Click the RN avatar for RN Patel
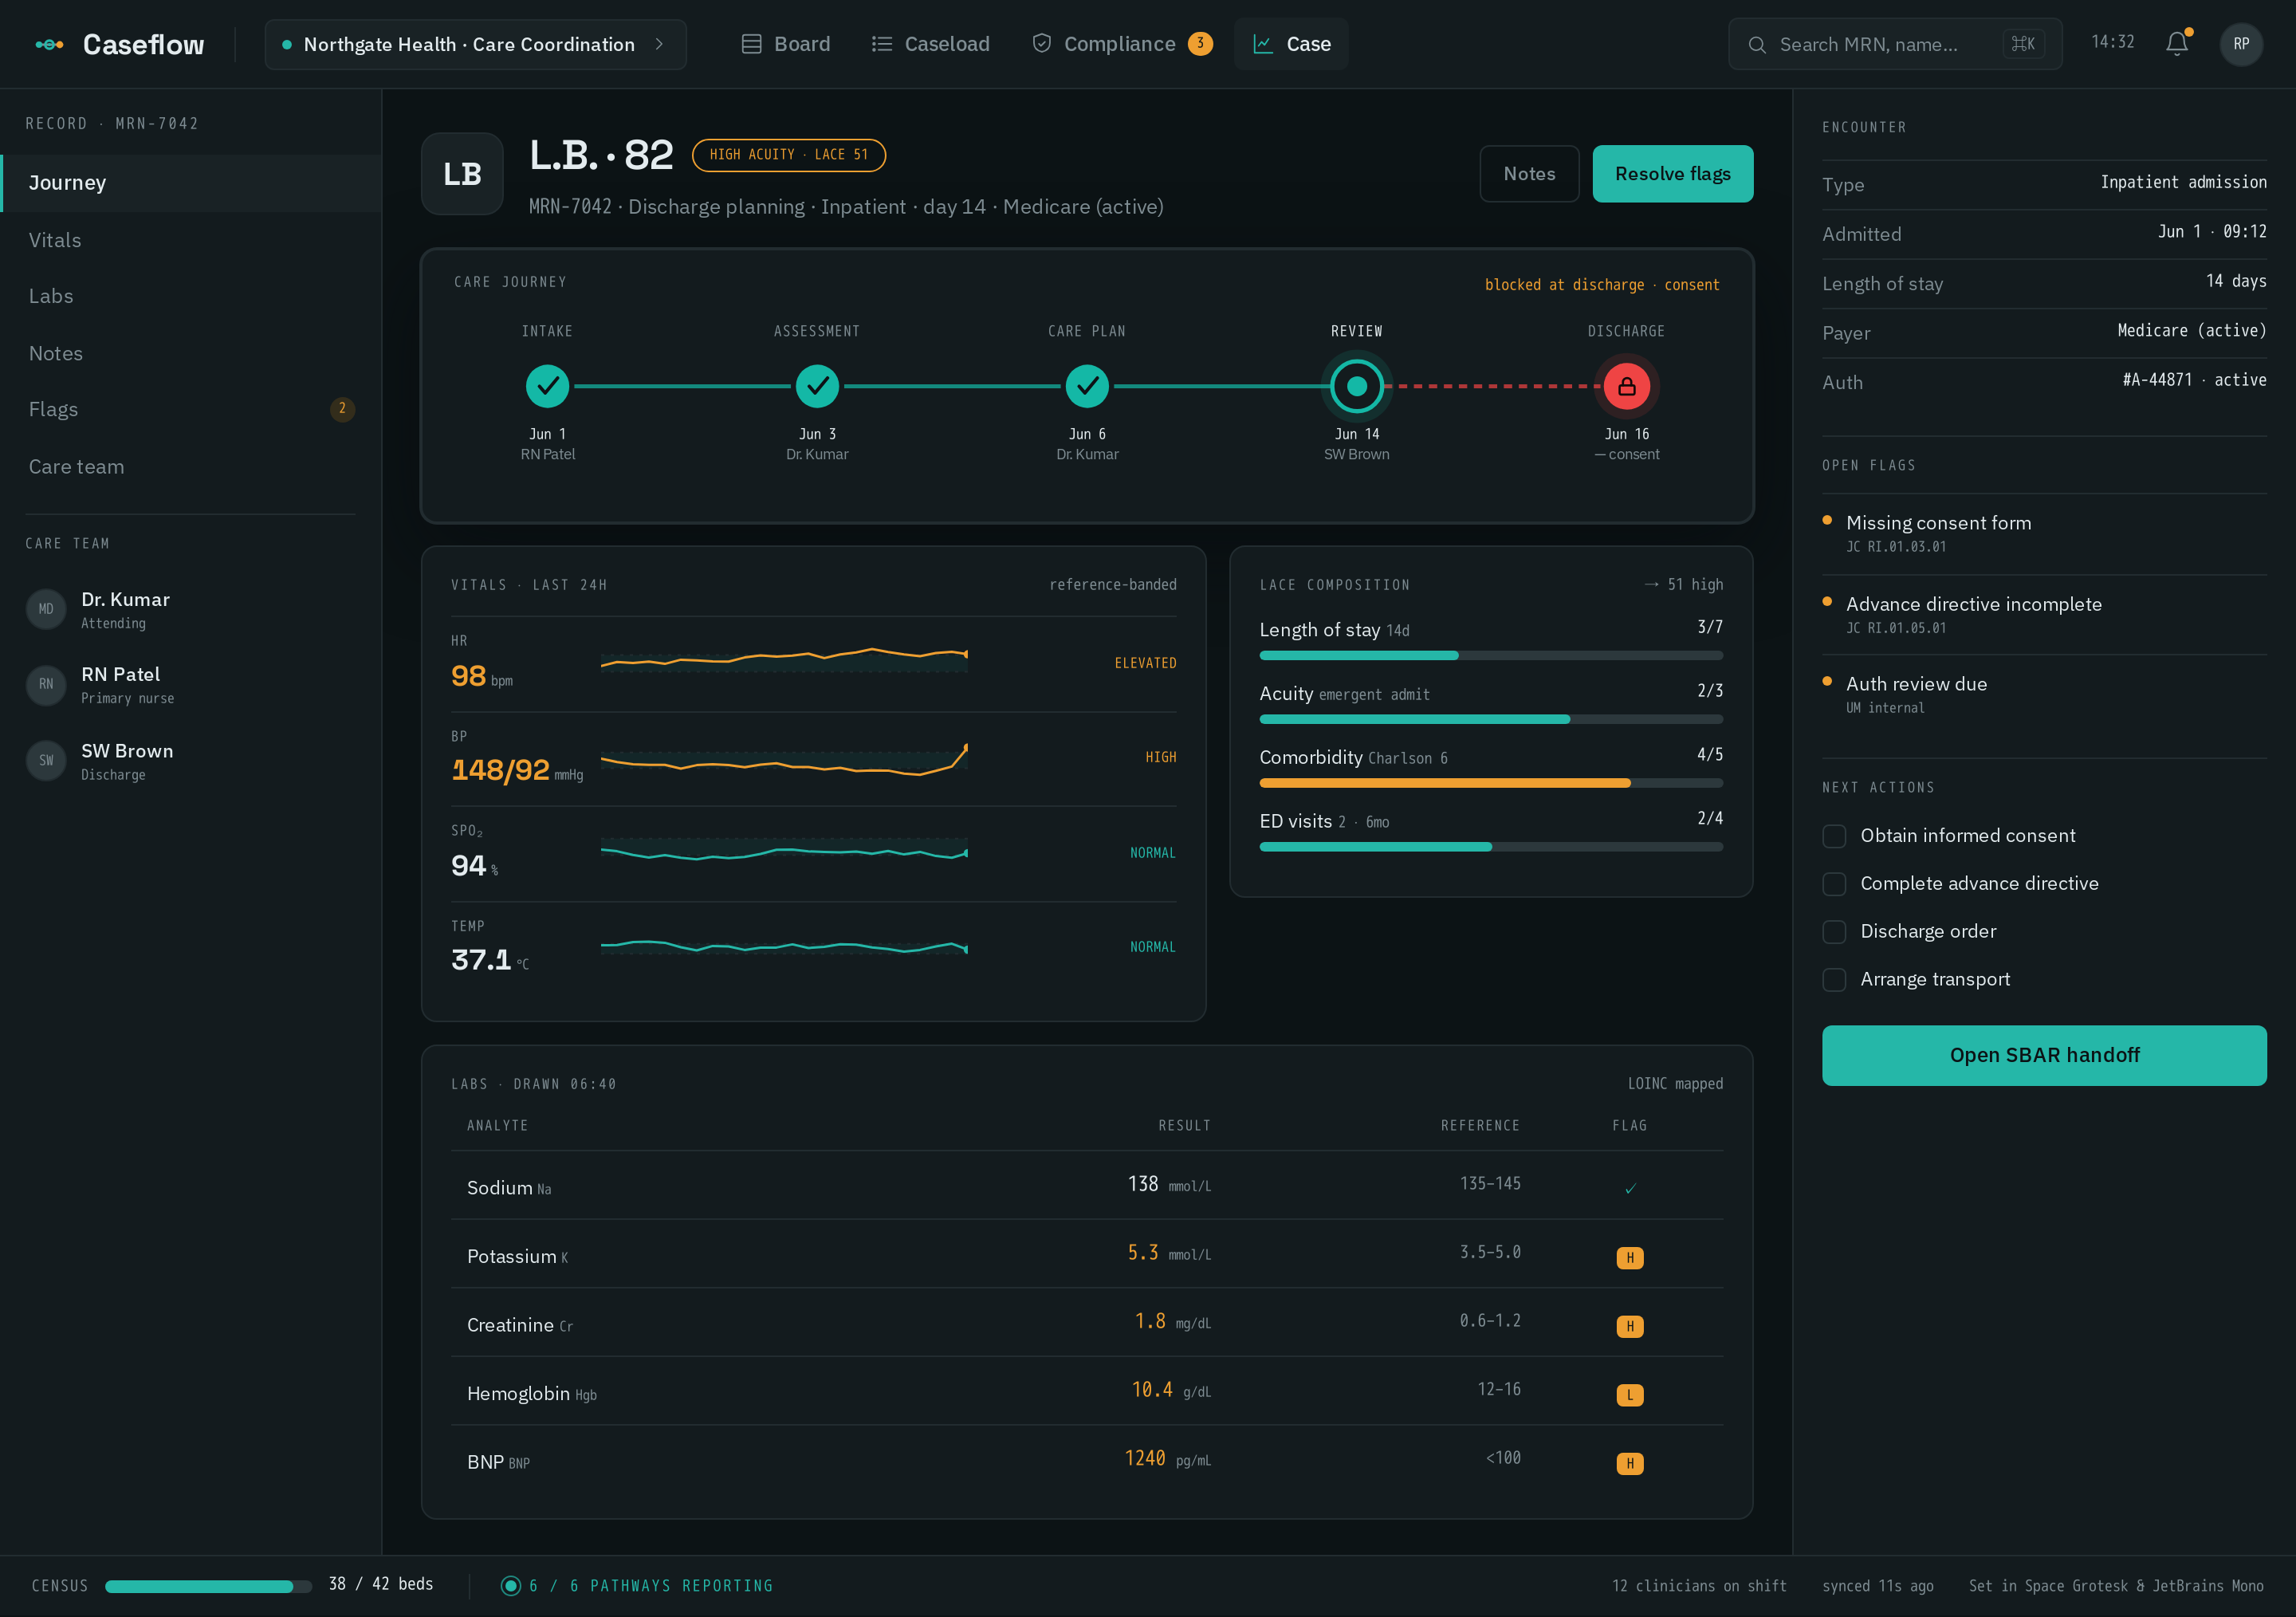Image resolution: width=2296 pixels, height=1617 pixels. click(46, 684)
